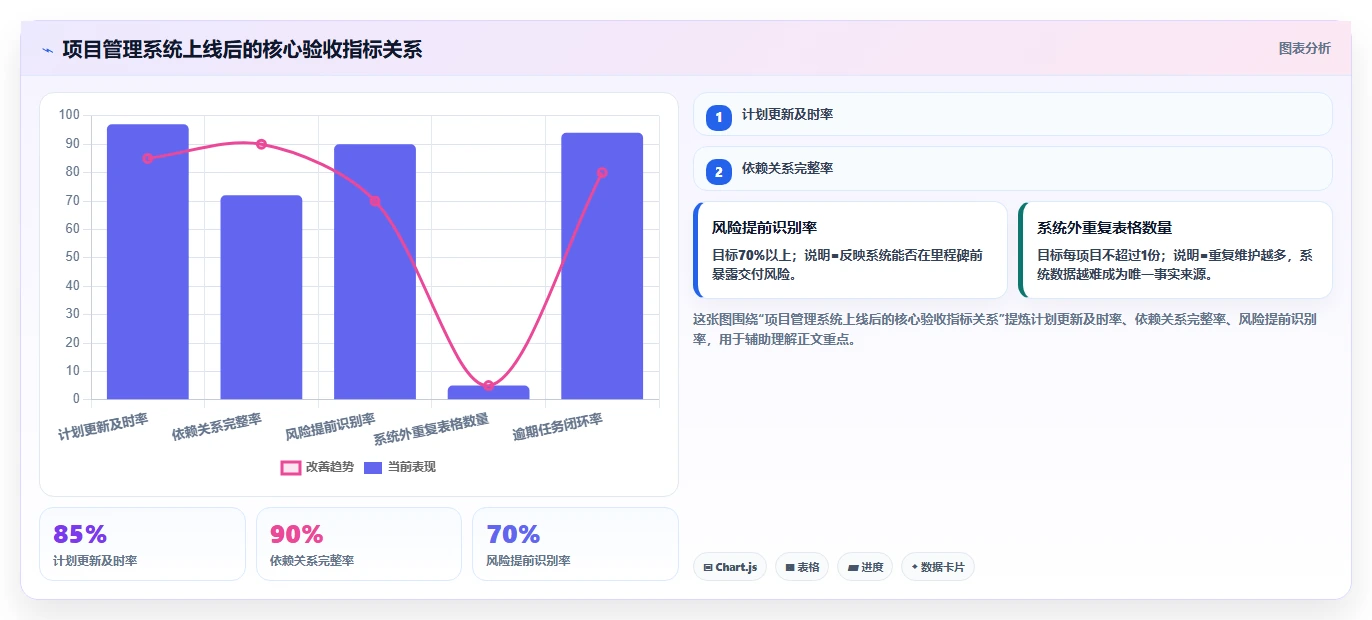Click trend line point at 逾期任务闭环率

602,172
